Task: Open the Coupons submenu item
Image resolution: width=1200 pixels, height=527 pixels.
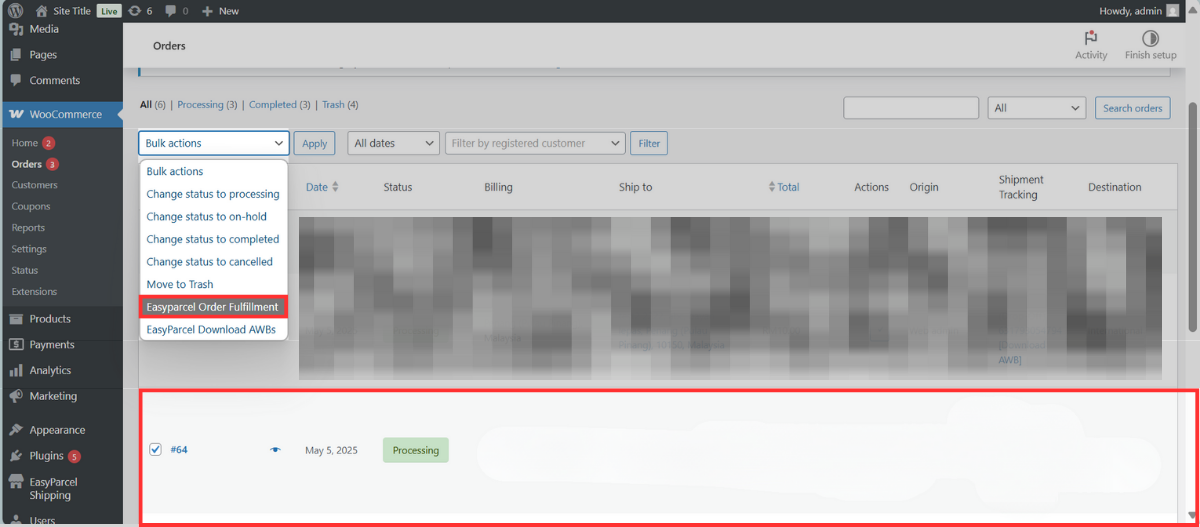Action: 31,207
